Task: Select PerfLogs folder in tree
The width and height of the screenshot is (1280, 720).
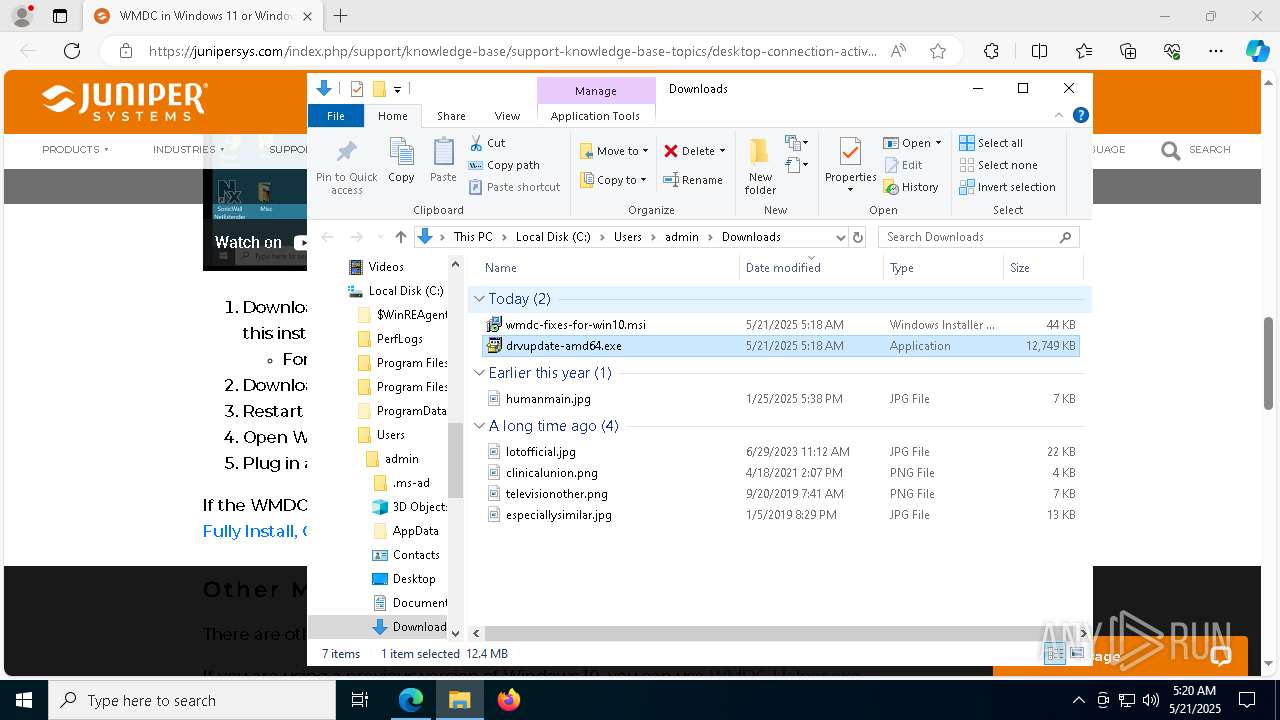Action: coord(398,339)
